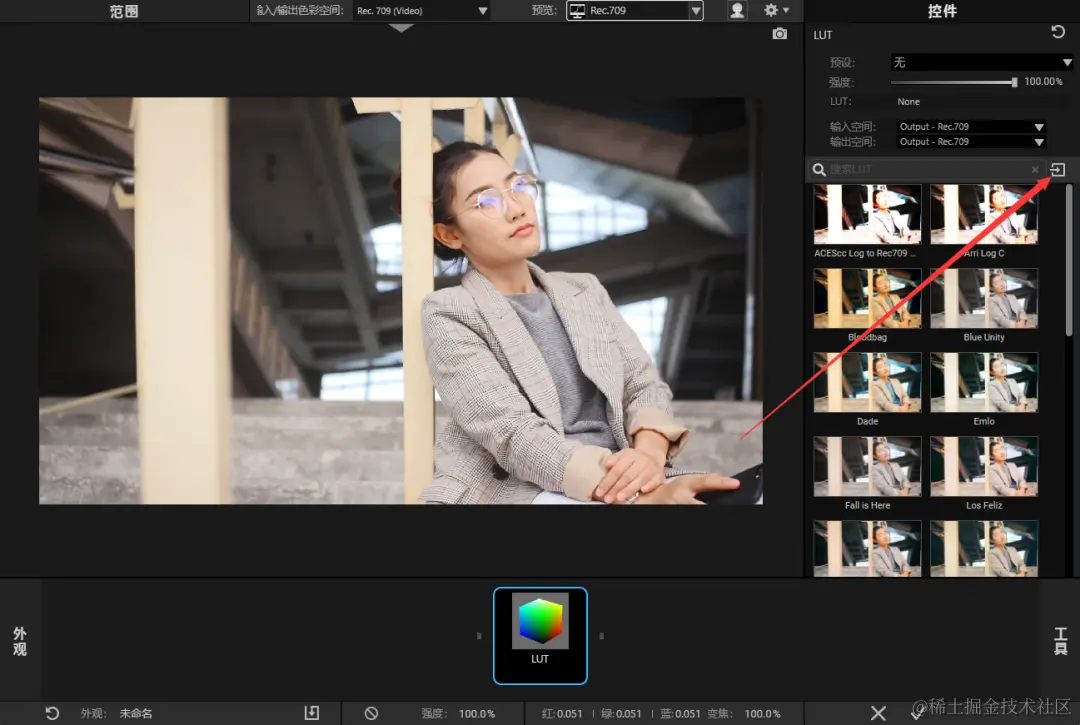Viewport: 1080px width, 725px height.
Task: Click the 100.00% strength value in LUT panel
Action: point(1043,81)
